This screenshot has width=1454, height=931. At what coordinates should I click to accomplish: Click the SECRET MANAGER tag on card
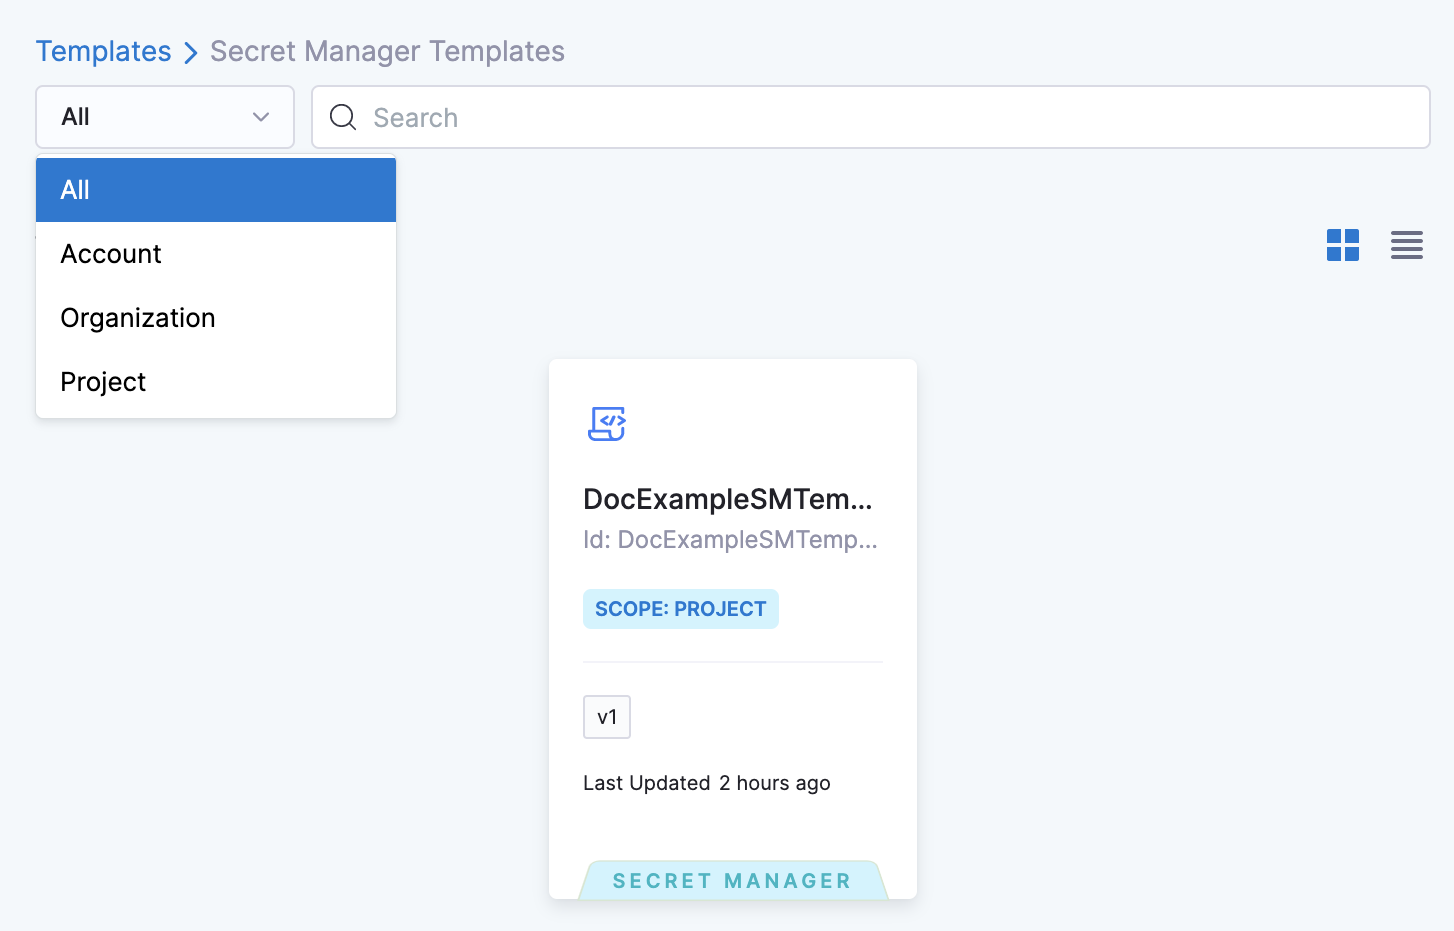[732, 880]
